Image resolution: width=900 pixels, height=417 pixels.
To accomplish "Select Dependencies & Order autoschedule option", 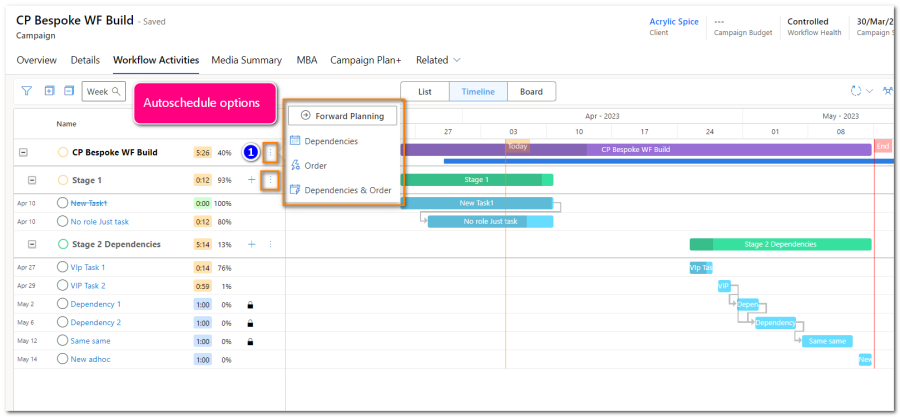I will tap(346, 190).
